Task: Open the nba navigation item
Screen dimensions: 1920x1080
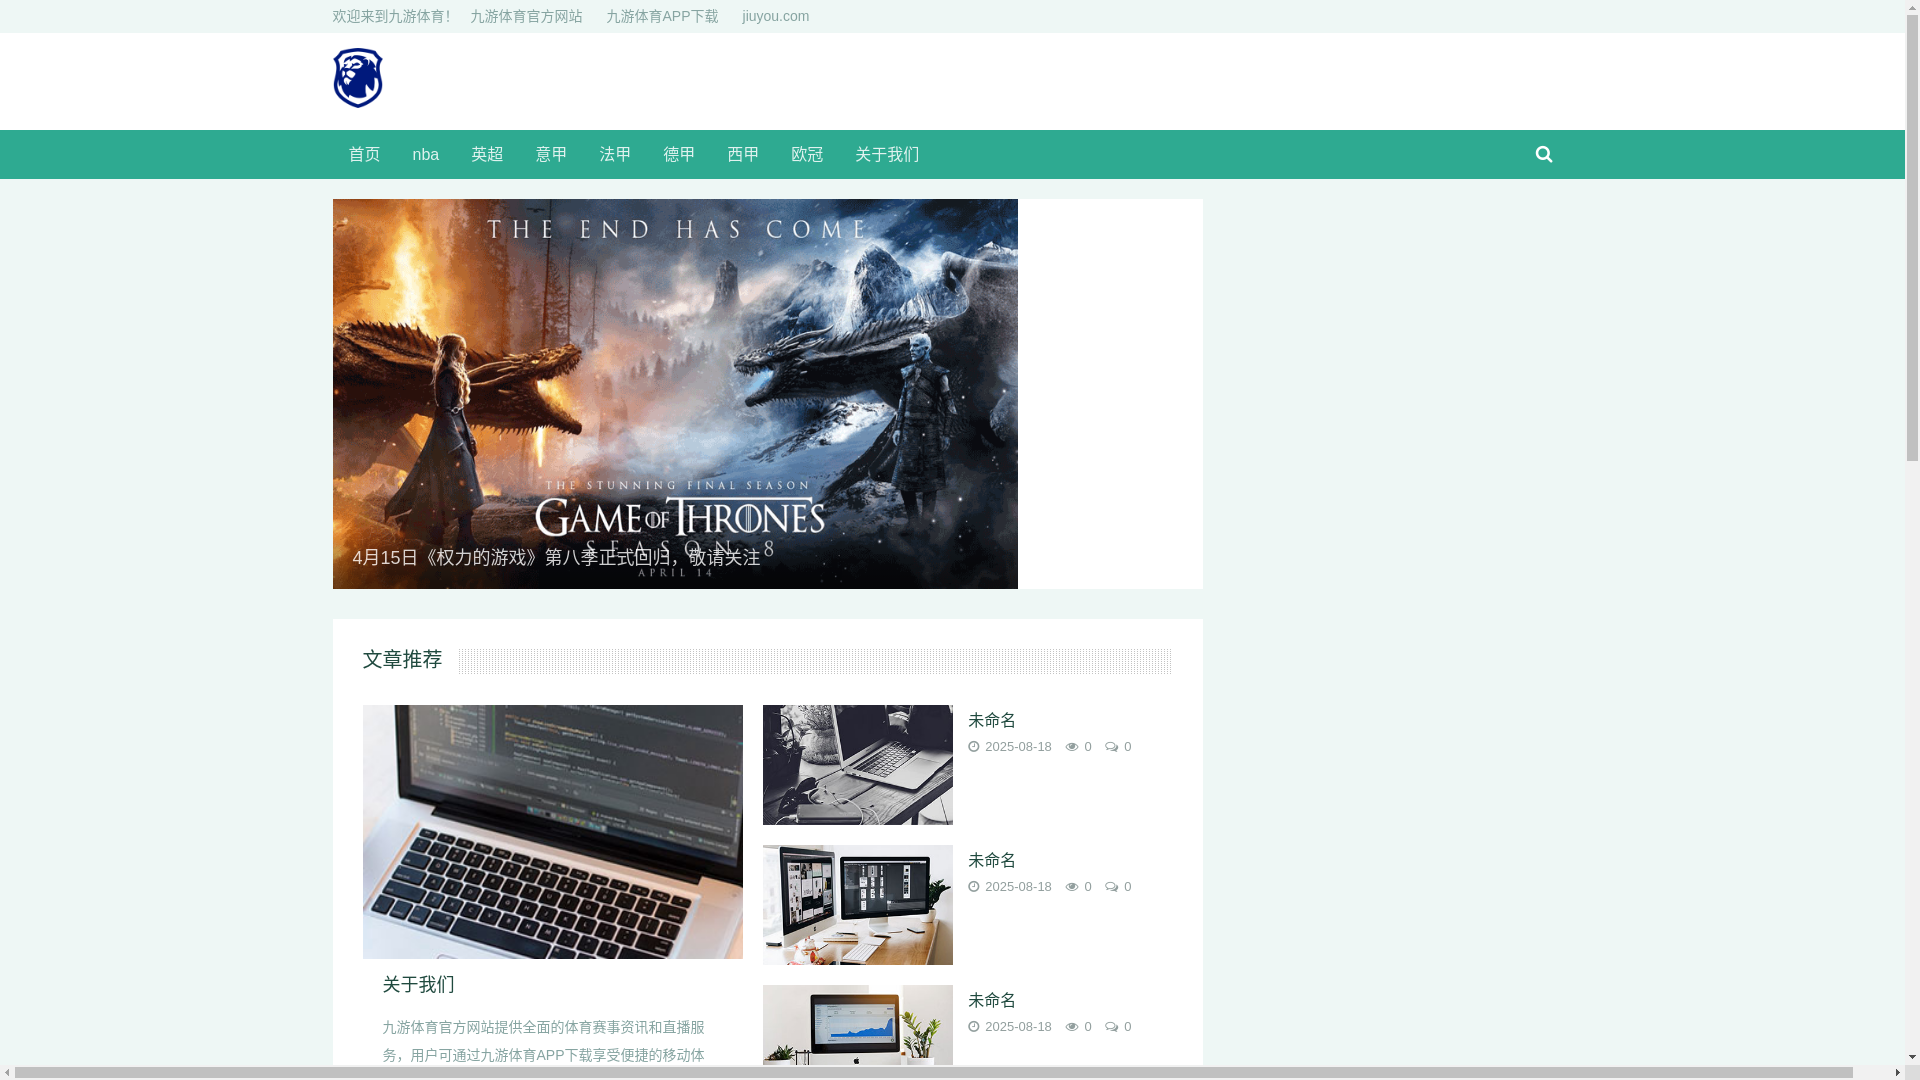Action: pyautogui.click(x=425, y=154)
